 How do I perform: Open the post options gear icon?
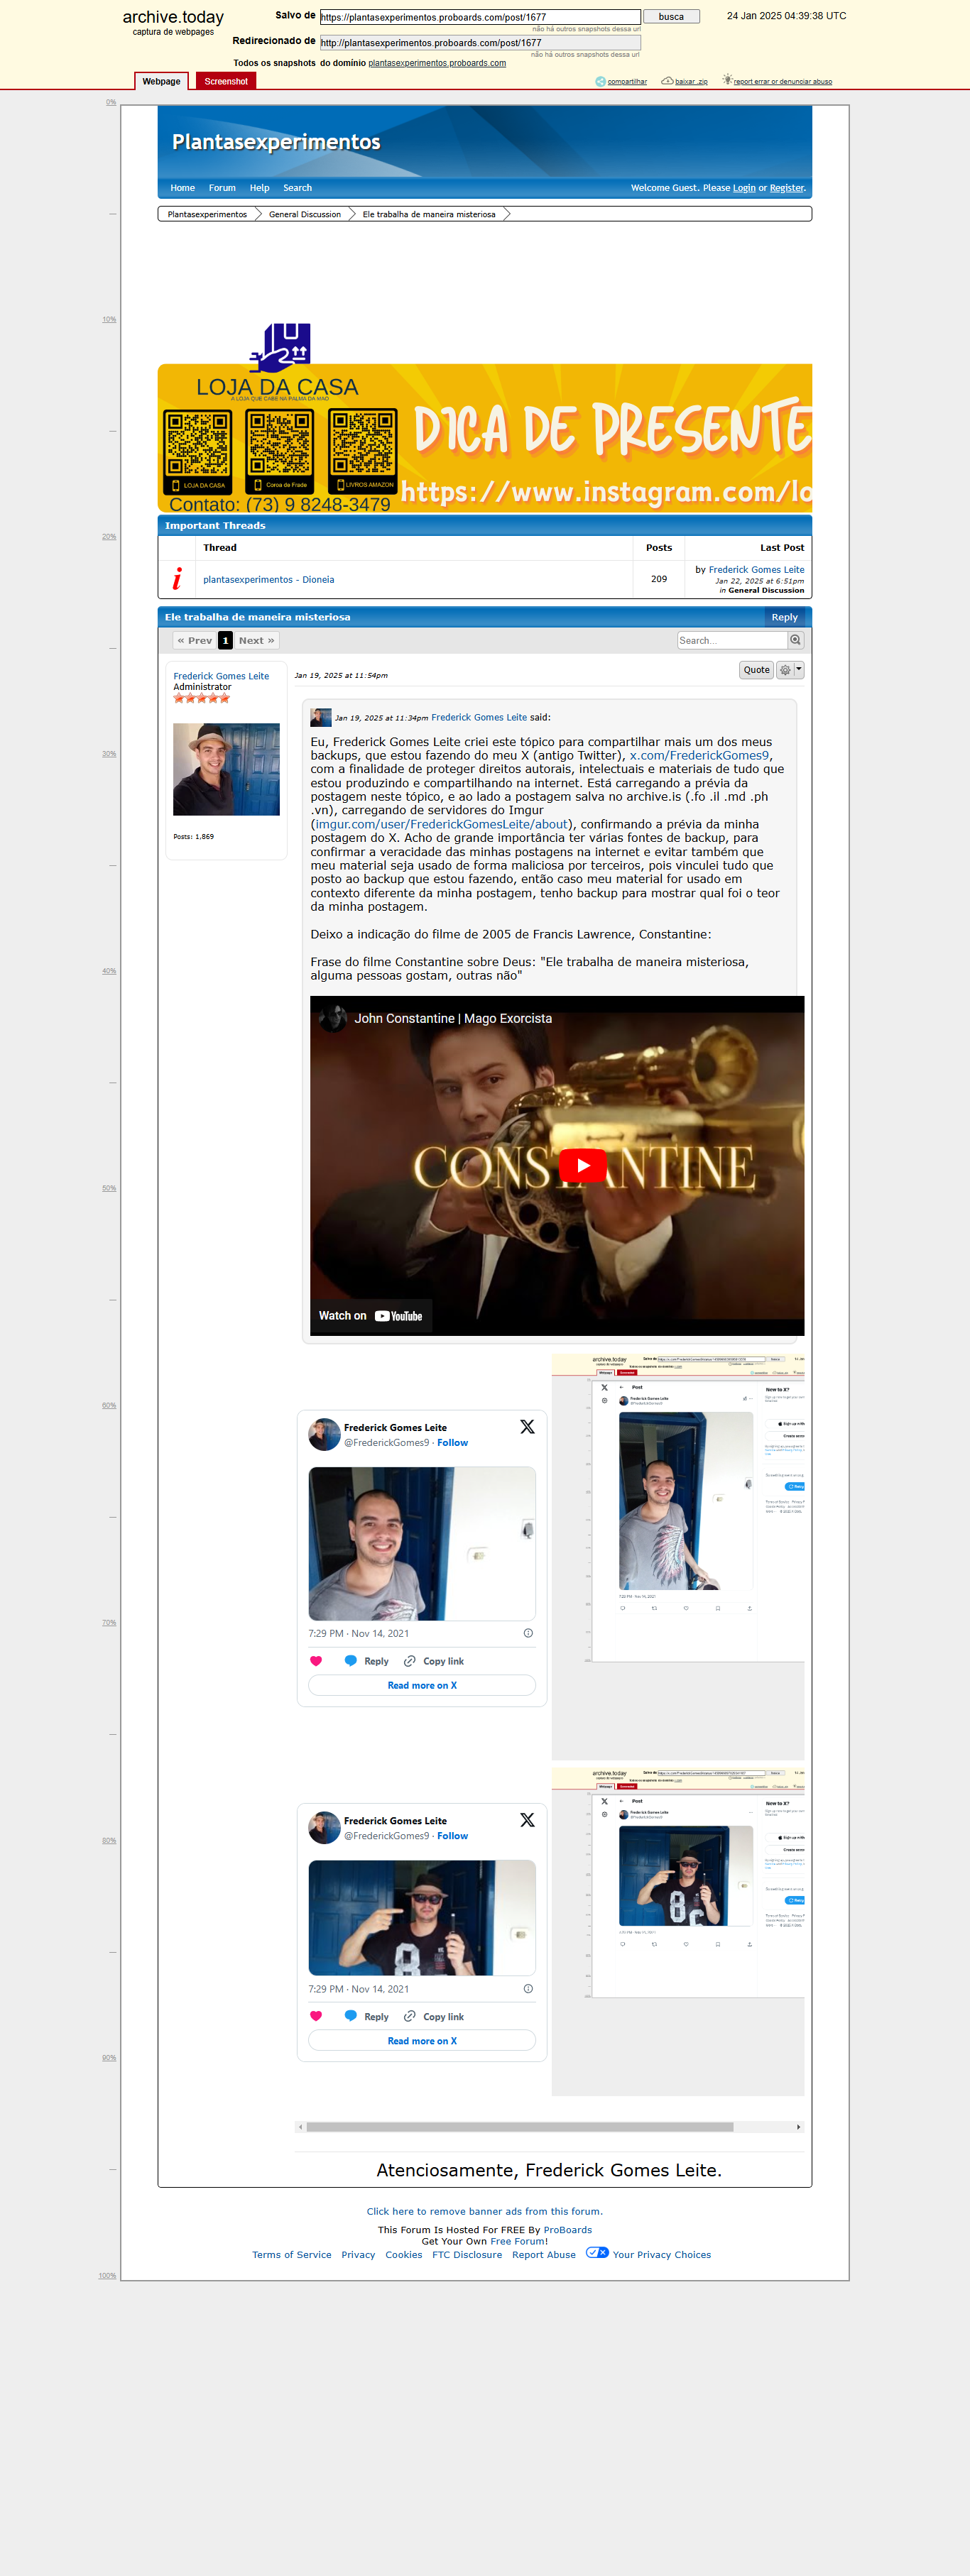pos(785,670)
